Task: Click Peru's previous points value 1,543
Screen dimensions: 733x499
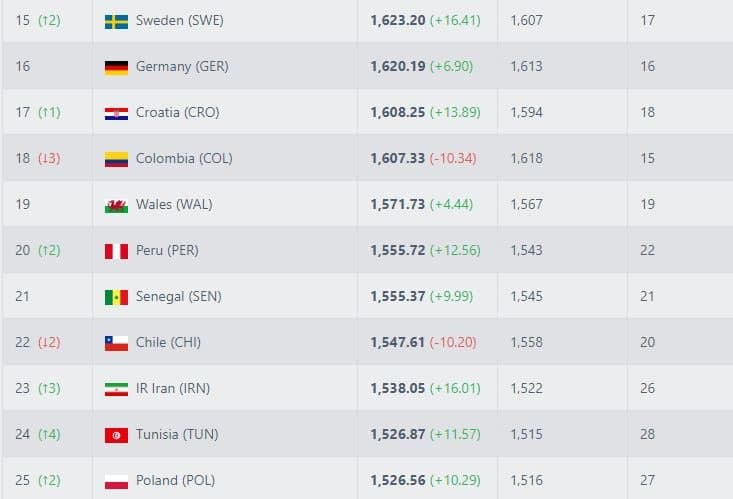Action: tap(526, 251)
